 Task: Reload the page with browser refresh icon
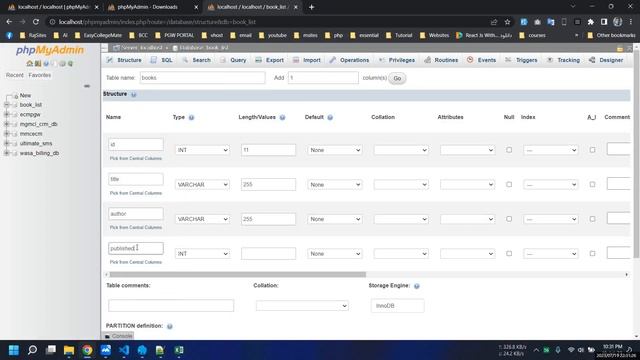point(36,22)
